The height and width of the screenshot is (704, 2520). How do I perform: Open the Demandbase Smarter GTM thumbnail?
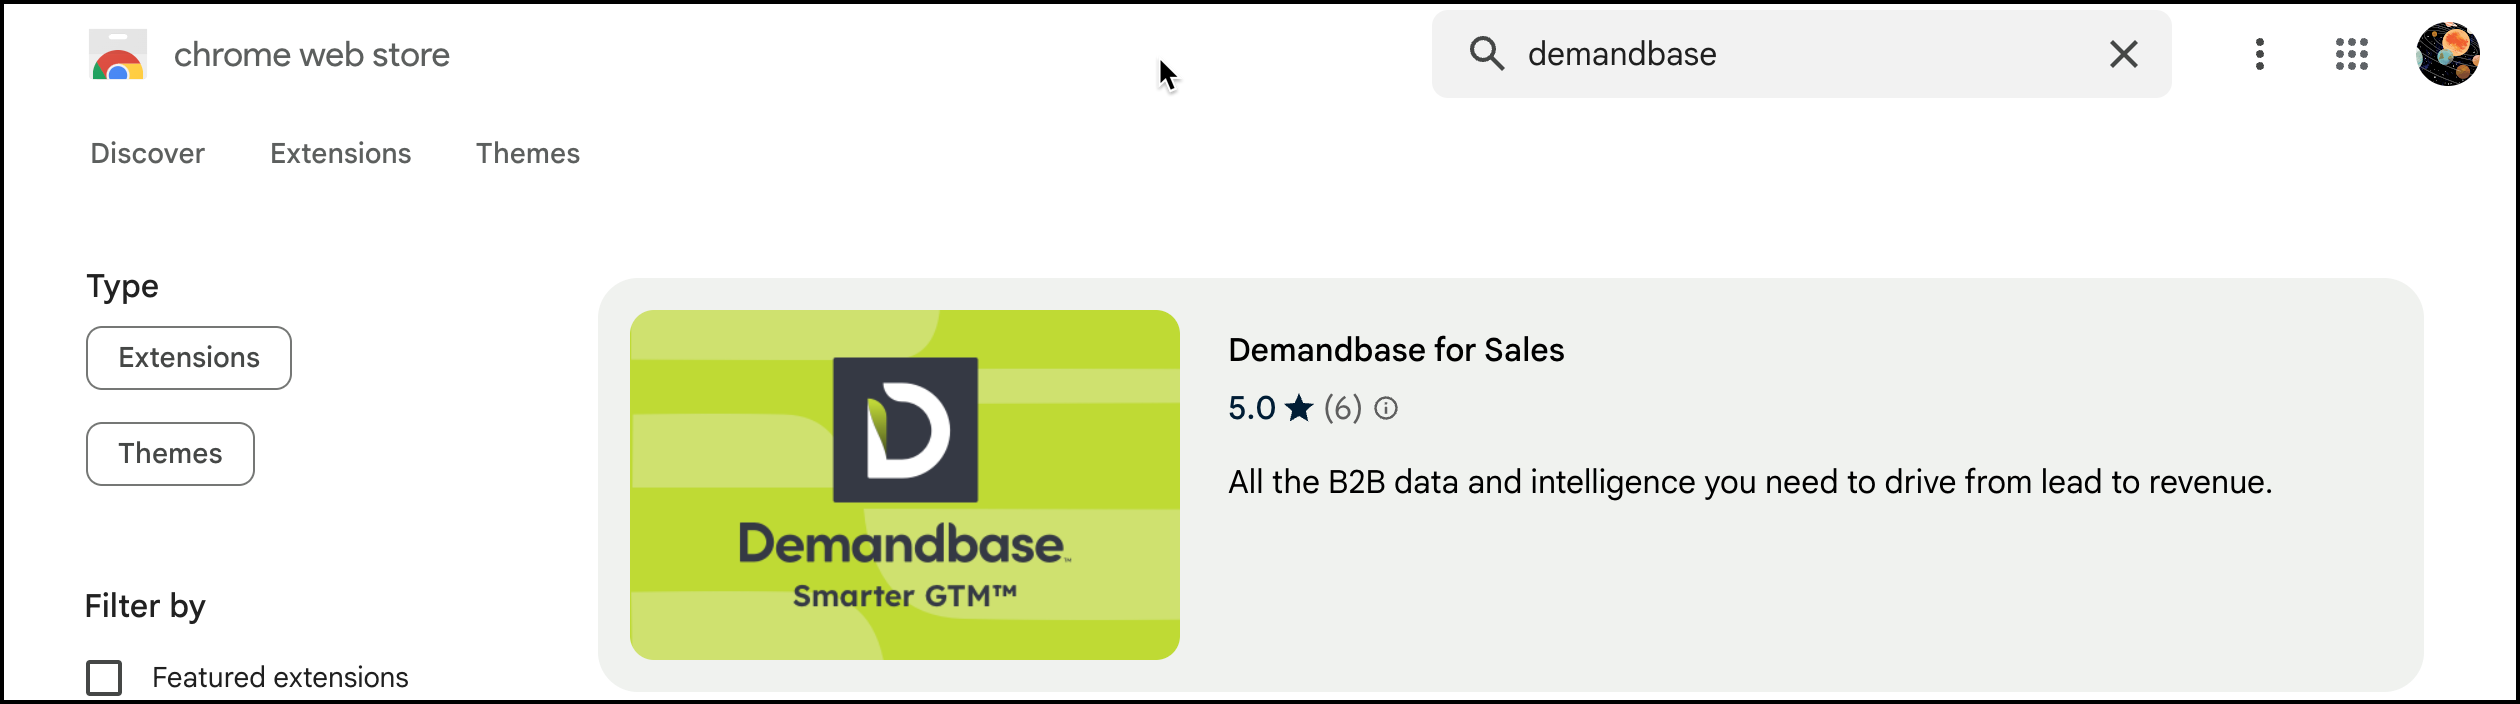point(904,485)
